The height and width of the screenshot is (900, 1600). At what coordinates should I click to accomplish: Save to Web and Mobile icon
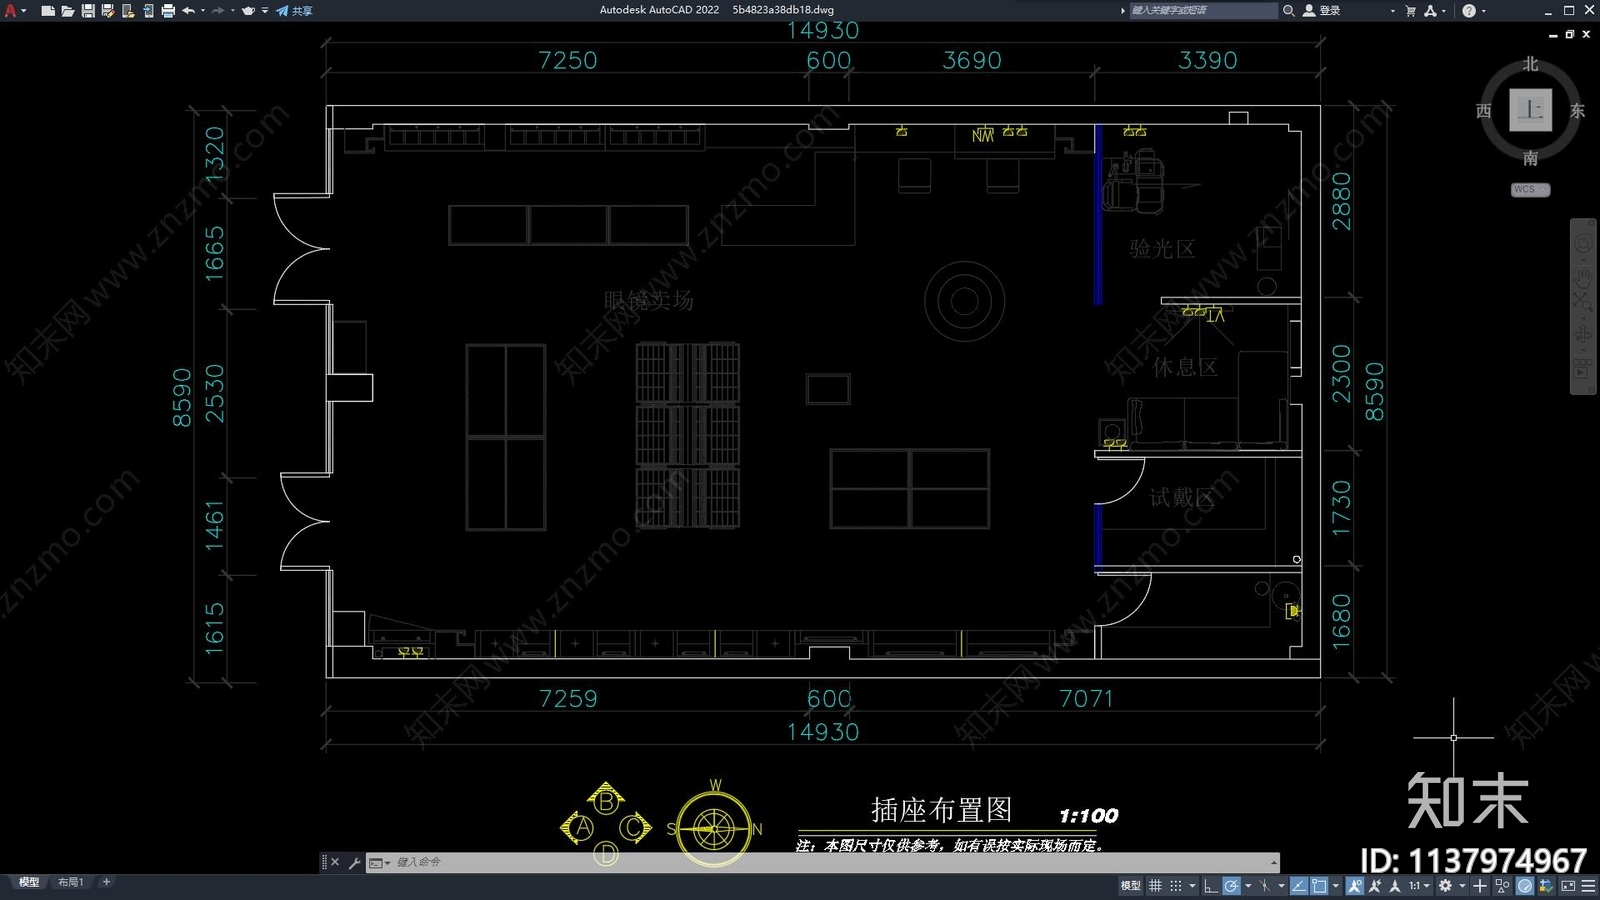point(148,11)
